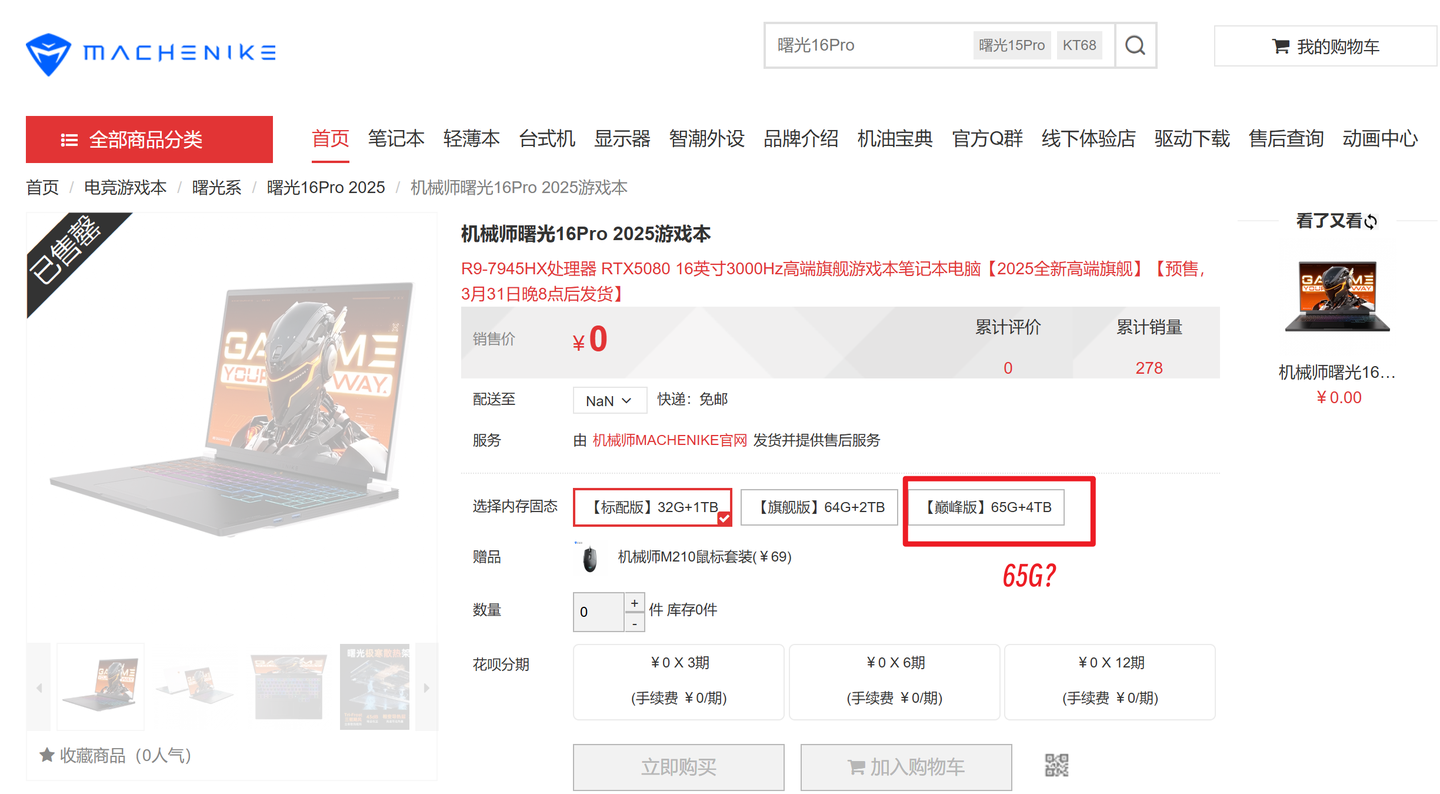Image resolution: width=1440 pixels, height=794 pixels.
Task: Open the 轻薄本 menu item
Action: tap(471, 139)
